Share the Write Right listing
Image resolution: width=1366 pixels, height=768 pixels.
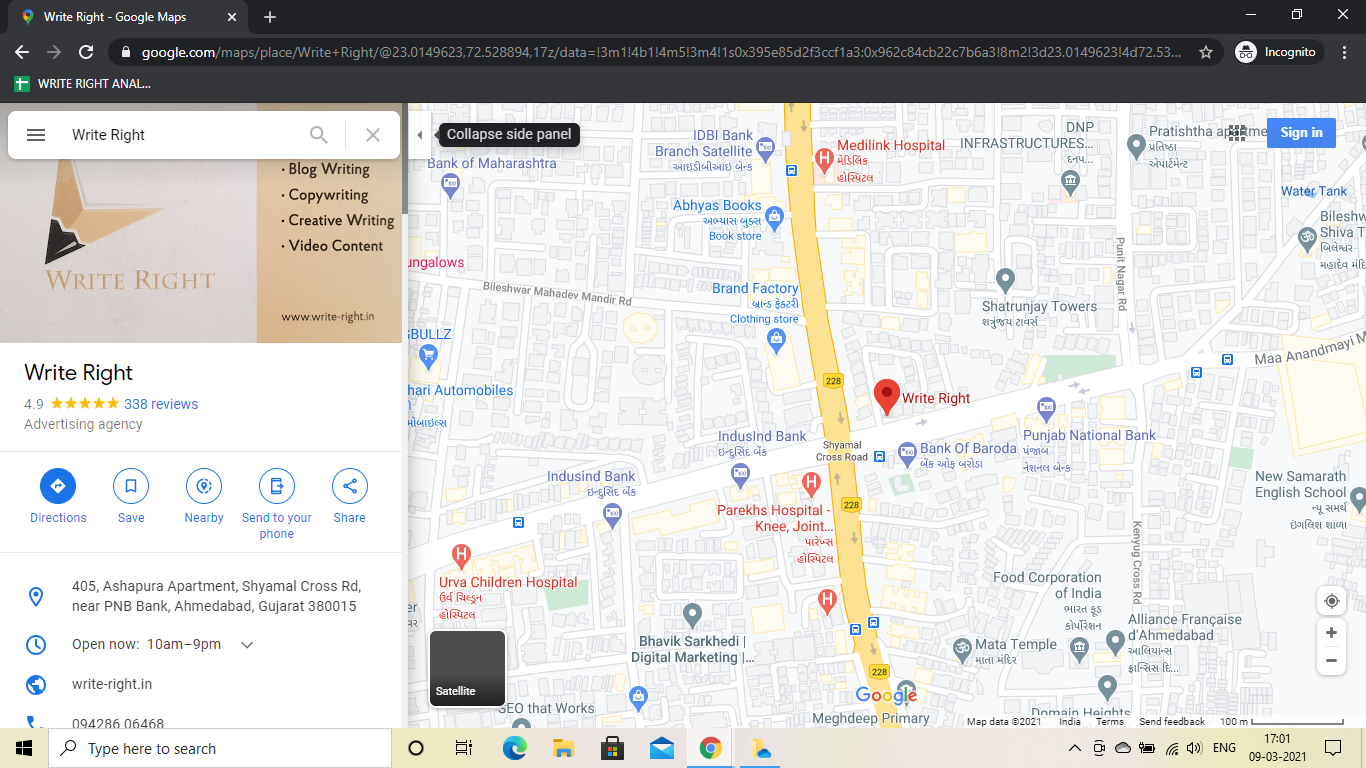click(350, 487)
